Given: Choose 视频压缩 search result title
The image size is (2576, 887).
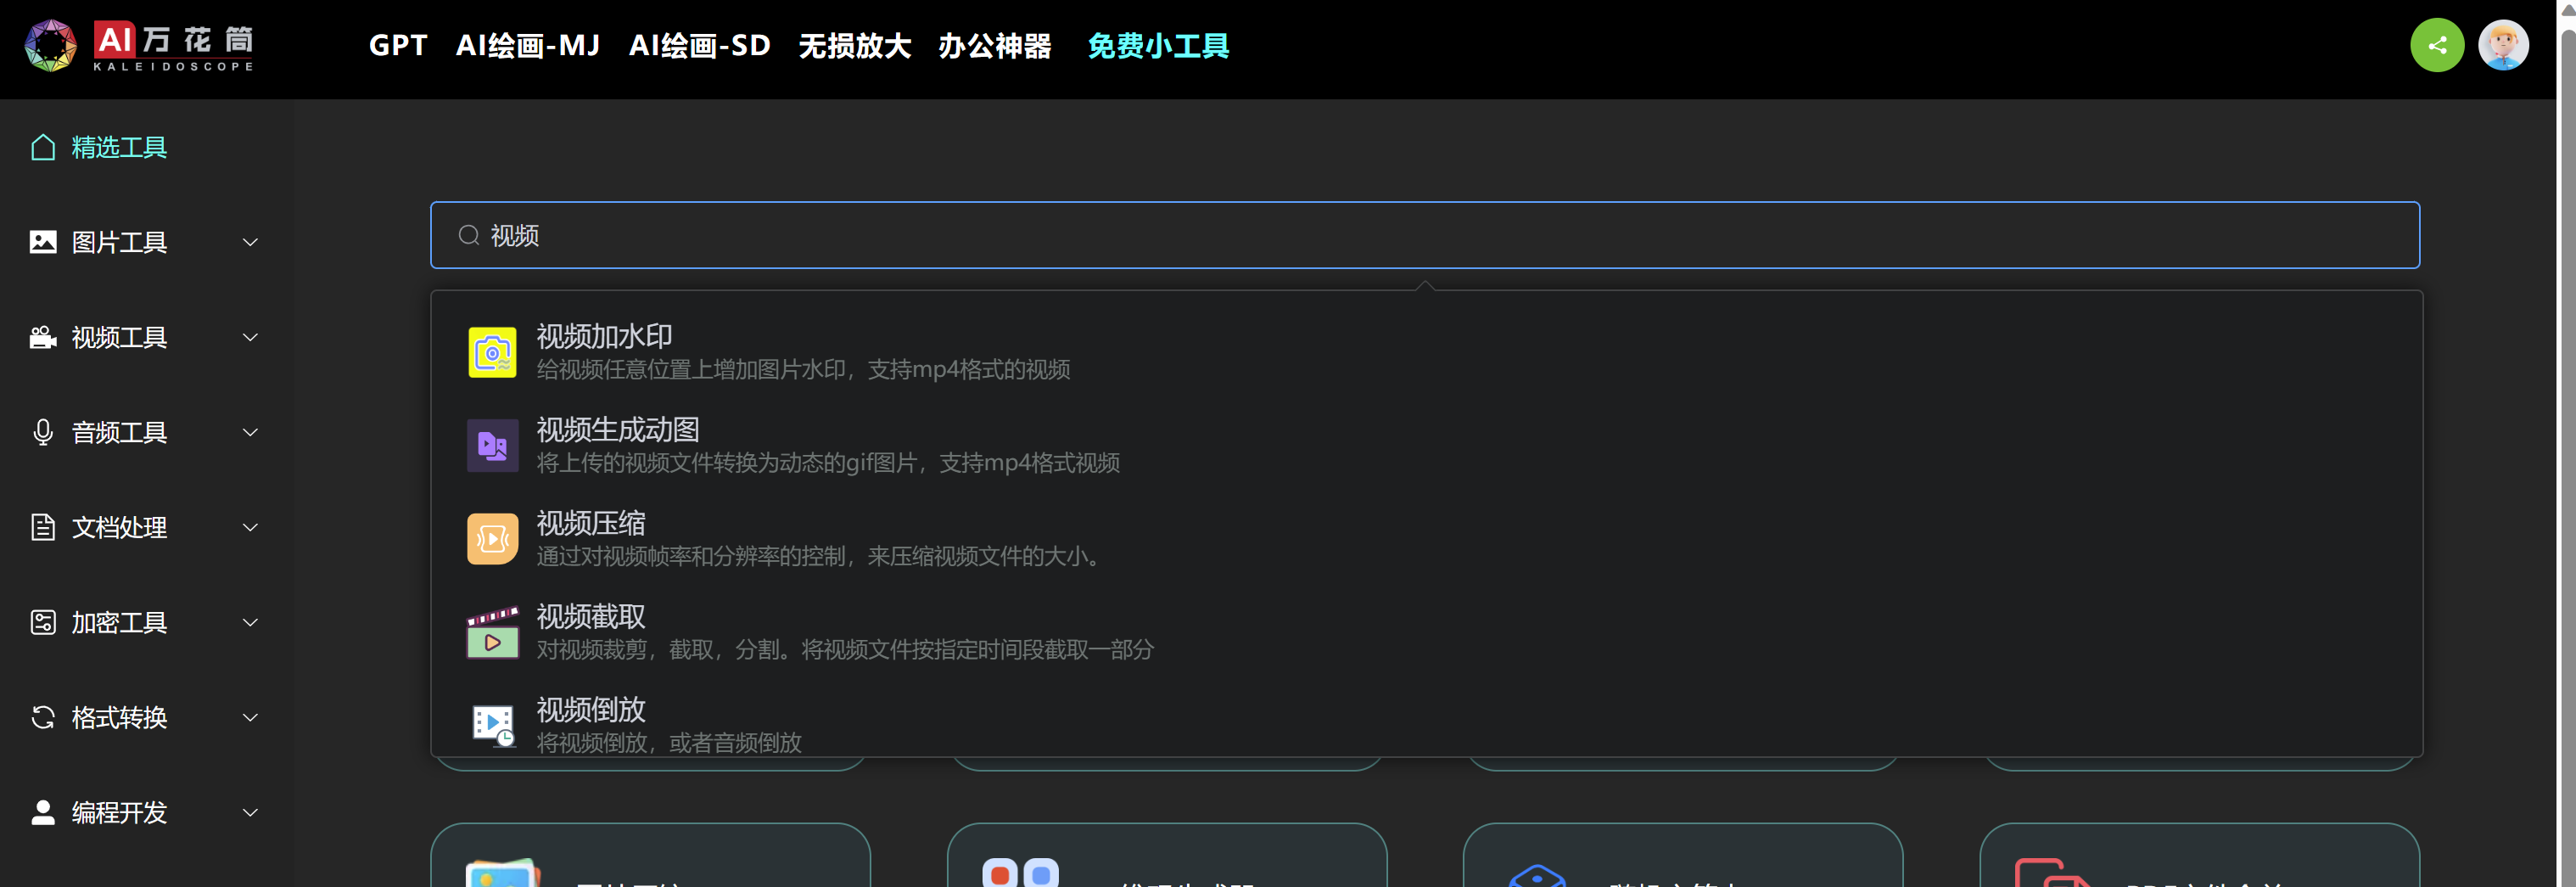Looking at the screenshot, I should click(x=591, y=523).
